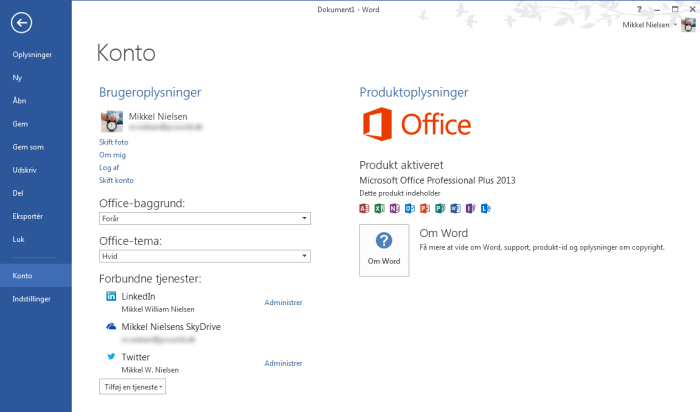This screenshot has height=412, width=700.
Task: Open the Eksportér page
Action: [36, 216]
